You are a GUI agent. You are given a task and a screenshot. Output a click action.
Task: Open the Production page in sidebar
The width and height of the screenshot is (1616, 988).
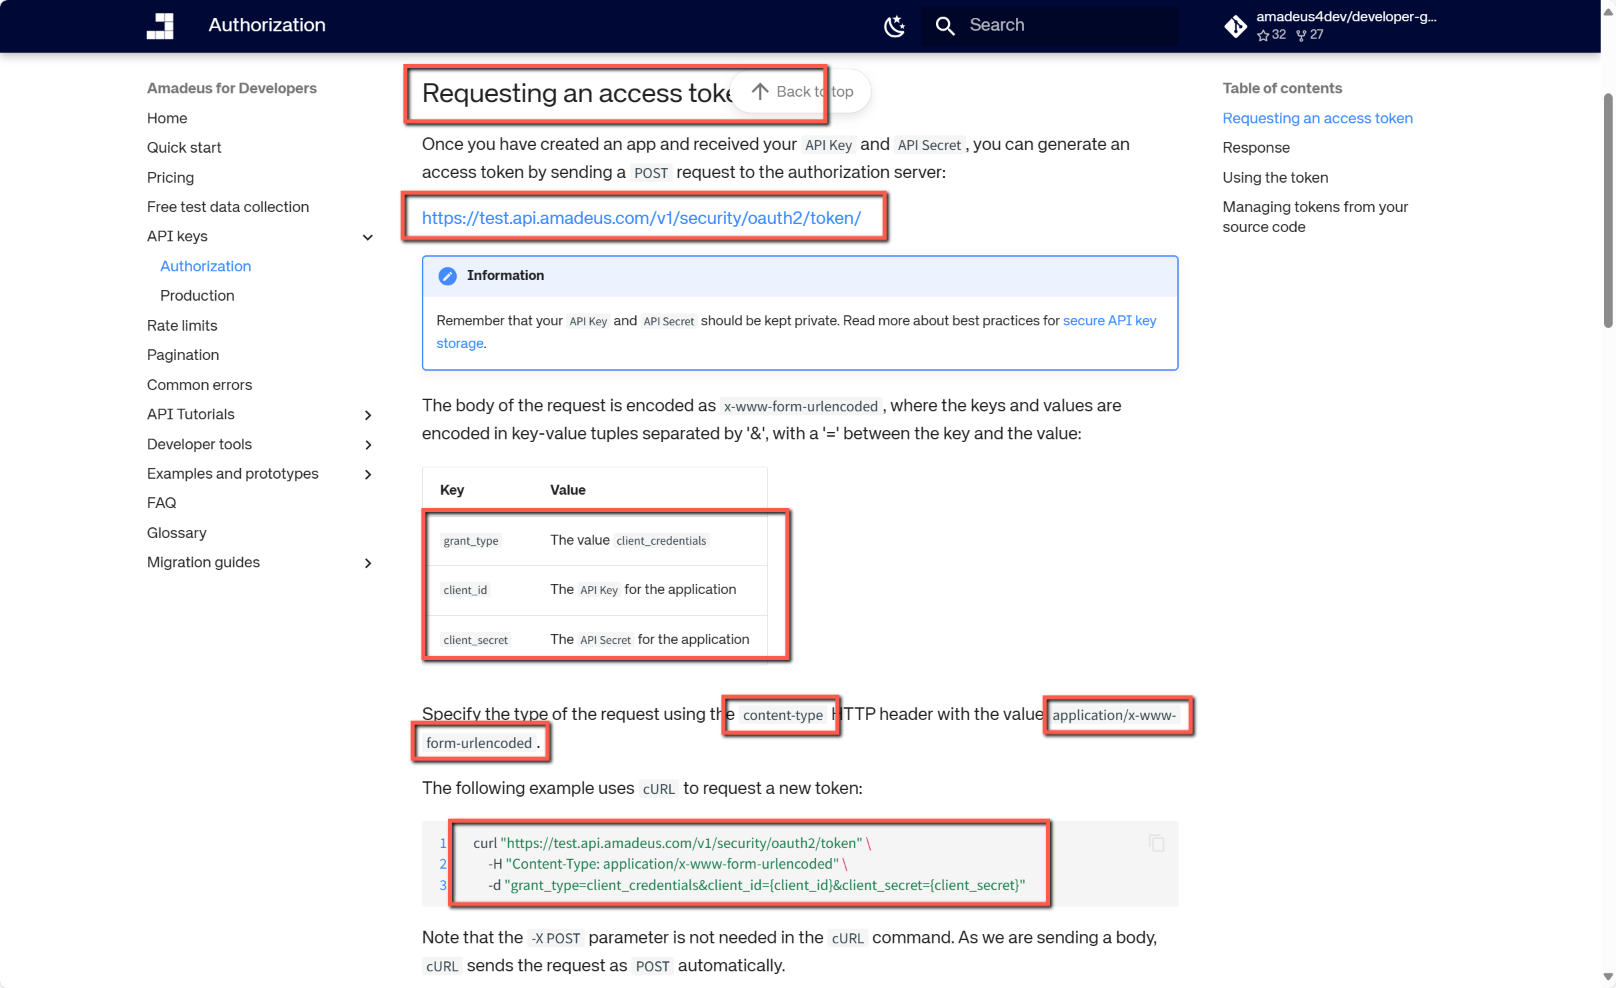[197, 296]
